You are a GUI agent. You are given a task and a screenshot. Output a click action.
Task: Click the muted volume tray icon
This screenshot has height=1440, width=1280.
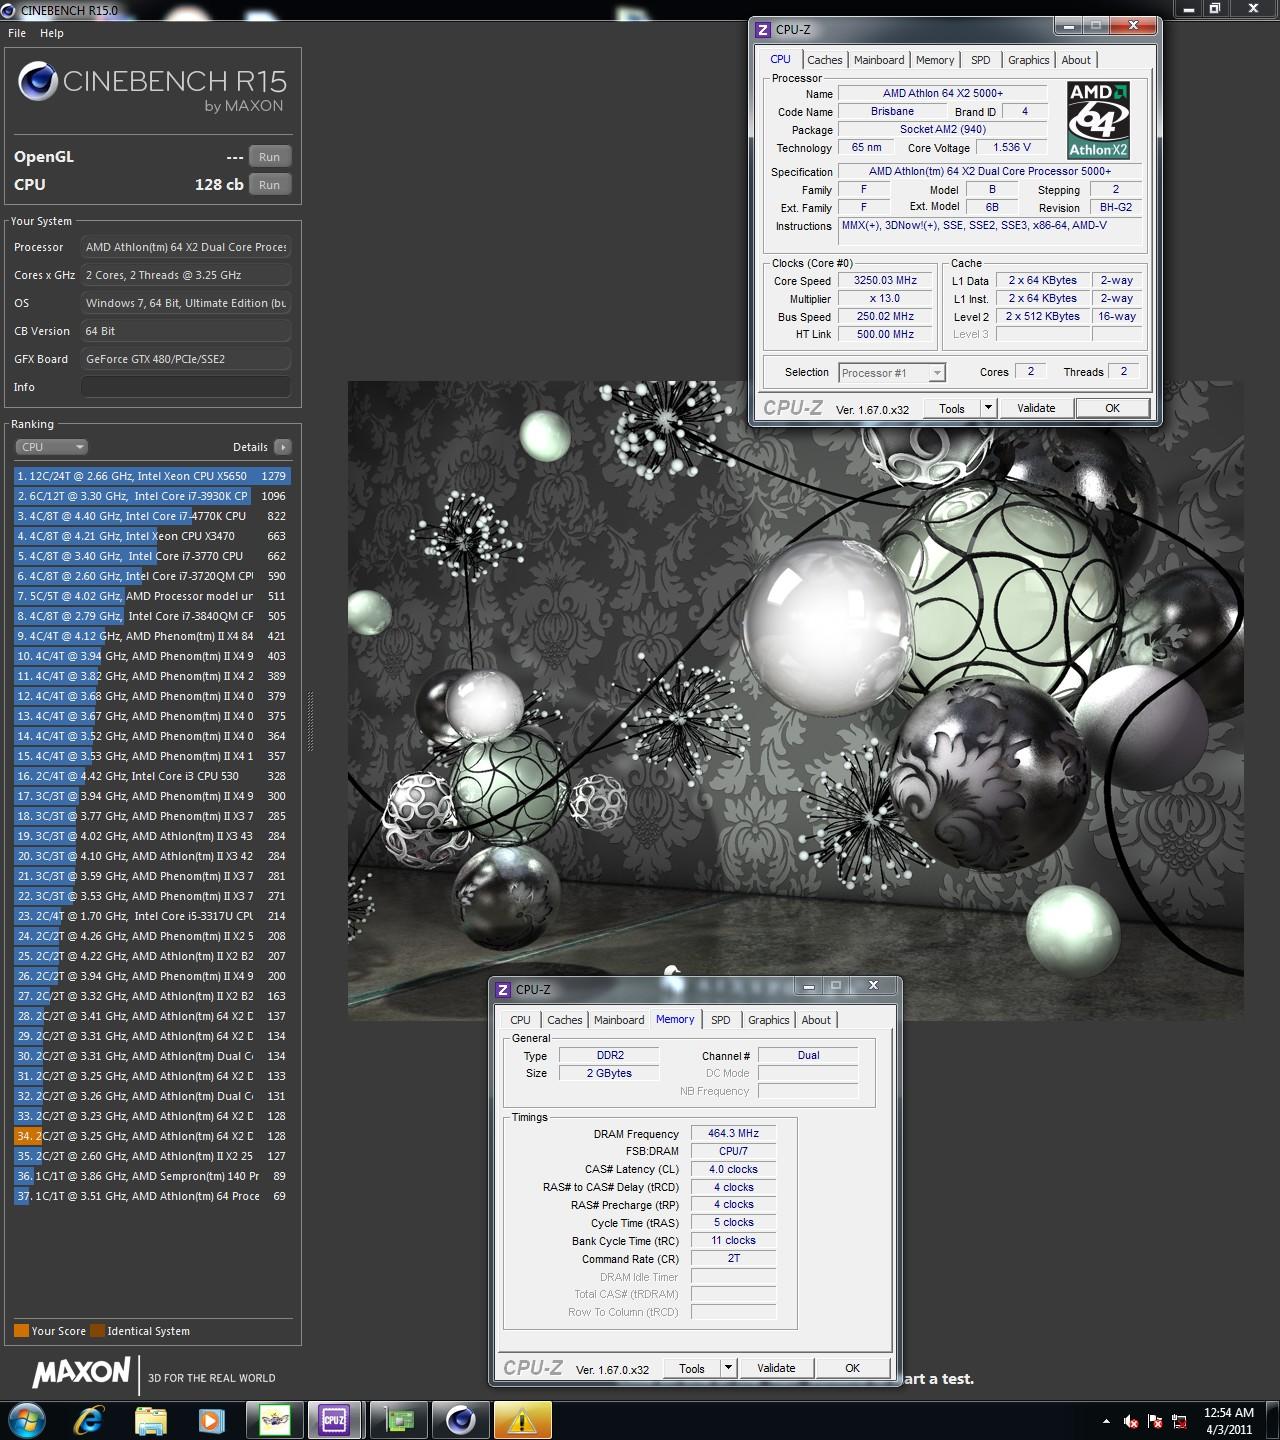tap(1131, 1421)
